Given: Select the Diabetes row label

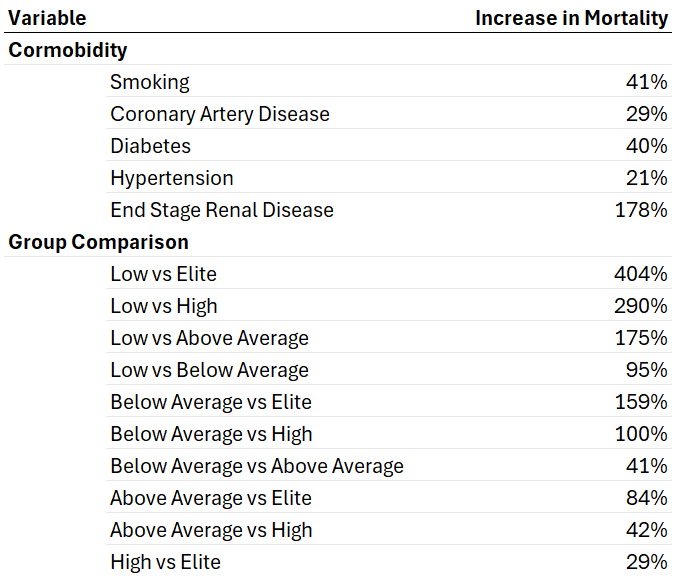Looking at the screenshot, I should [x=150, y=146].
